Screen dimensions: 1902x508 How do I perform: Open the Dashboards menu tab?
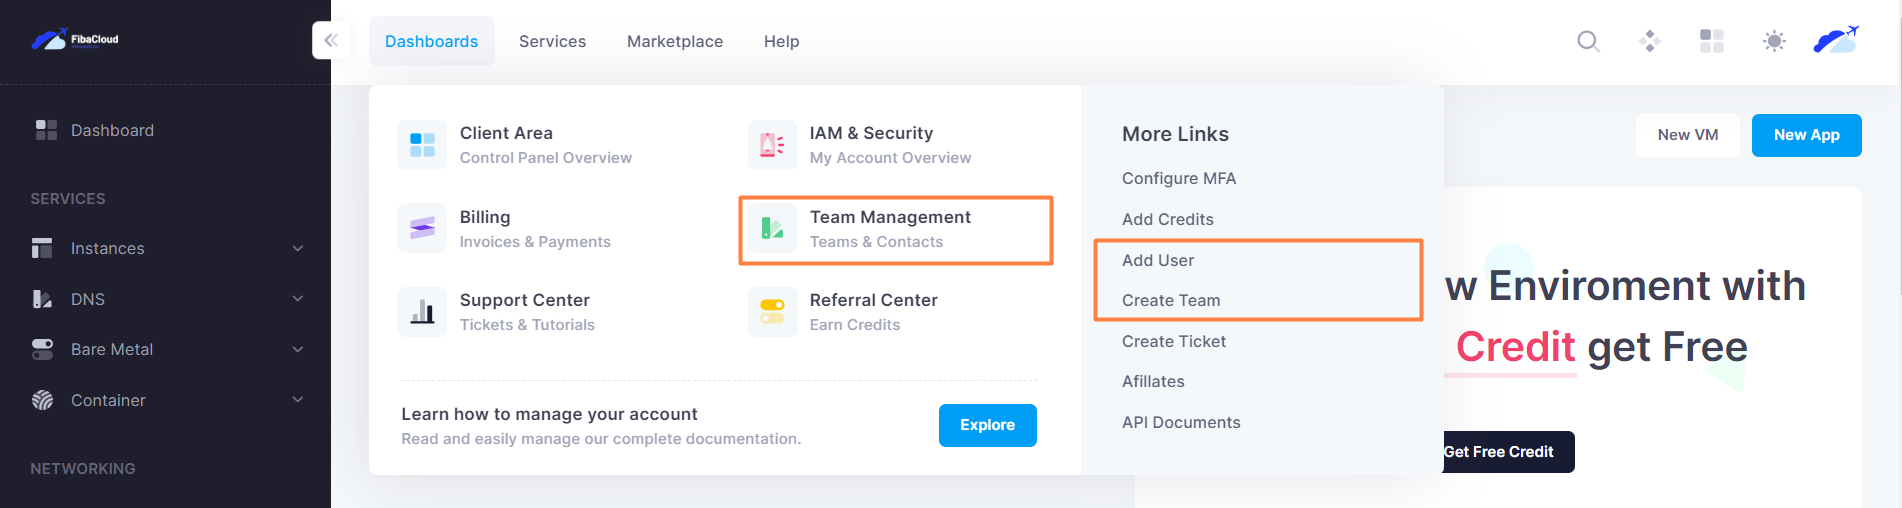tap(432, 41)
